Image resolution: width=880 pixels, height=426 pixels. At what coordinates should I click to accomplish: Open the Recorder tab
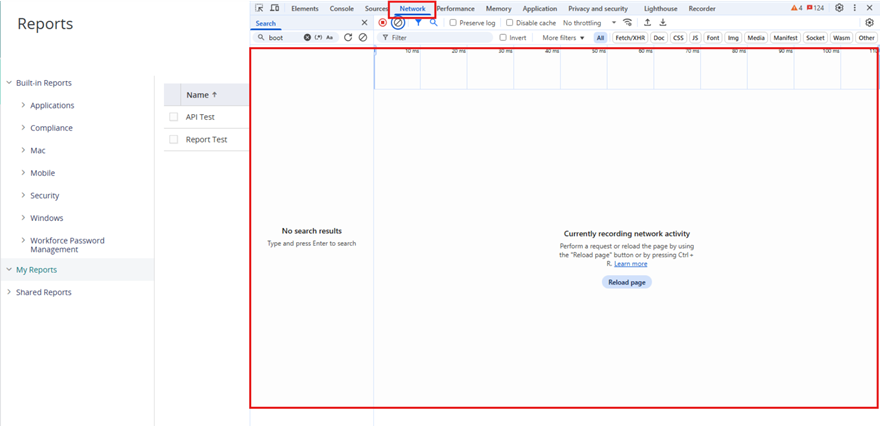click(702, 8)
